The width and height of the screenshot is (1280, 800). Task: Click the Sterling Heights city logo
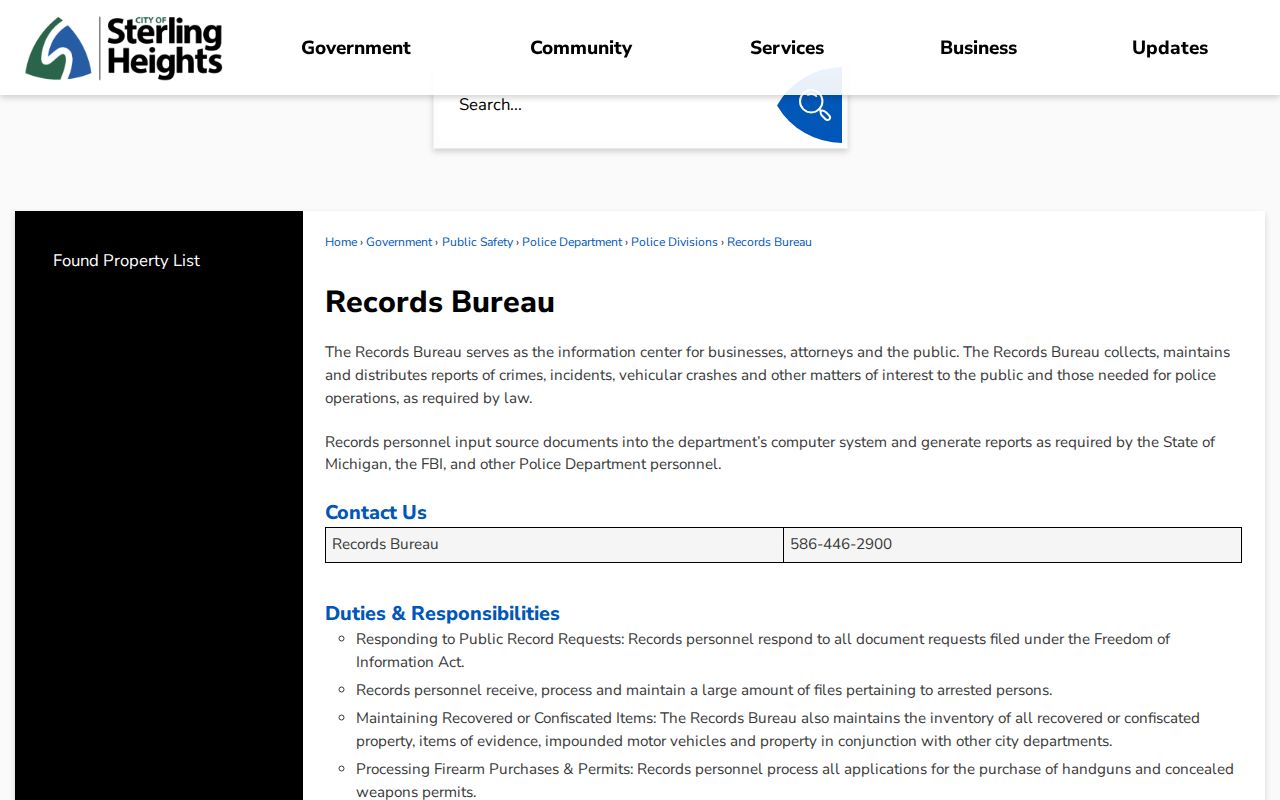click(x=124, y=48)
